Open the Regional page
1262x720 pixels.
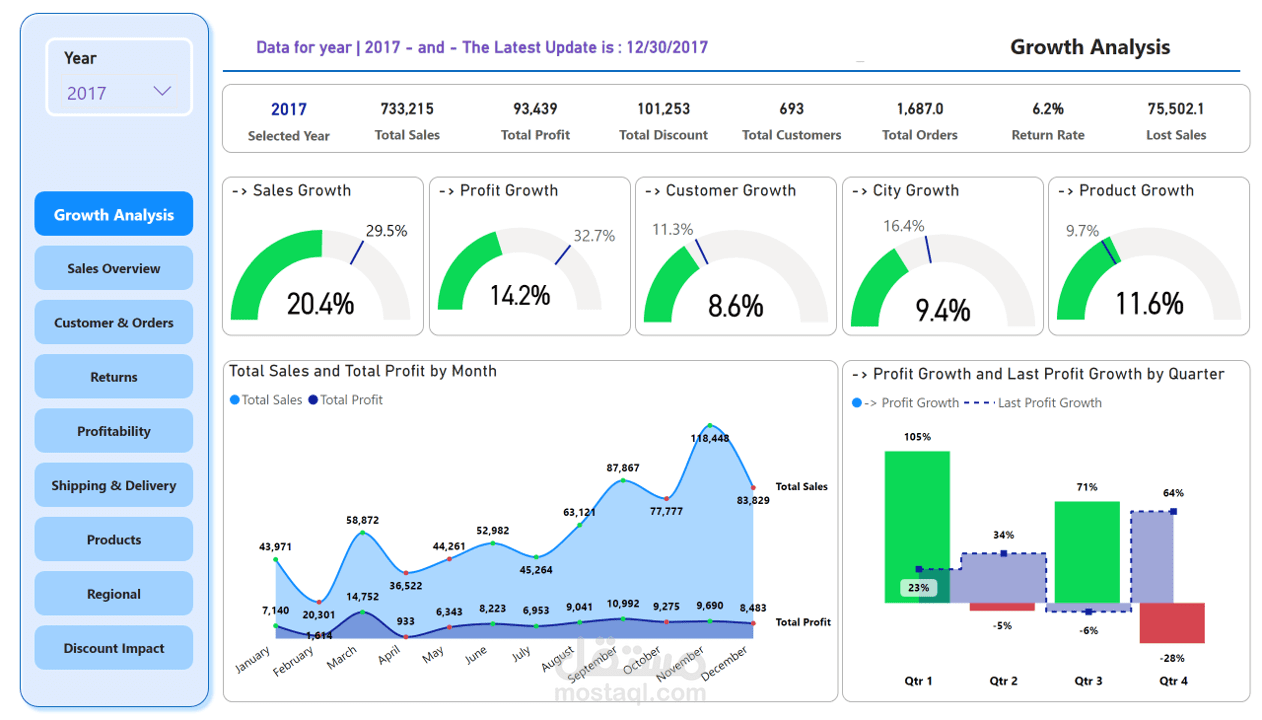[x=113, y=593]
